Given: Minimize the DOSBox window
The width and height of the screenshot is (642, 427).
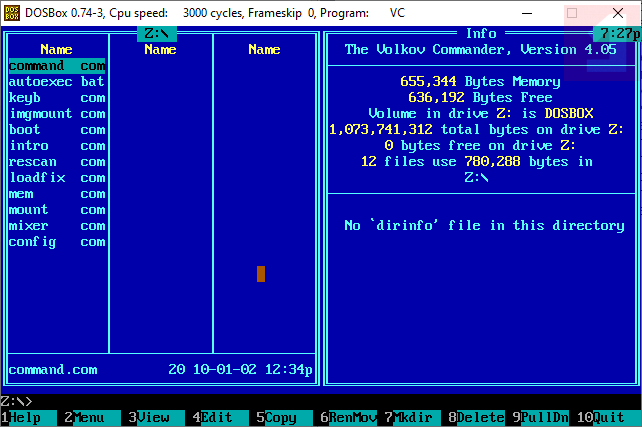Looking at the screenshot, I should point(527,13).
